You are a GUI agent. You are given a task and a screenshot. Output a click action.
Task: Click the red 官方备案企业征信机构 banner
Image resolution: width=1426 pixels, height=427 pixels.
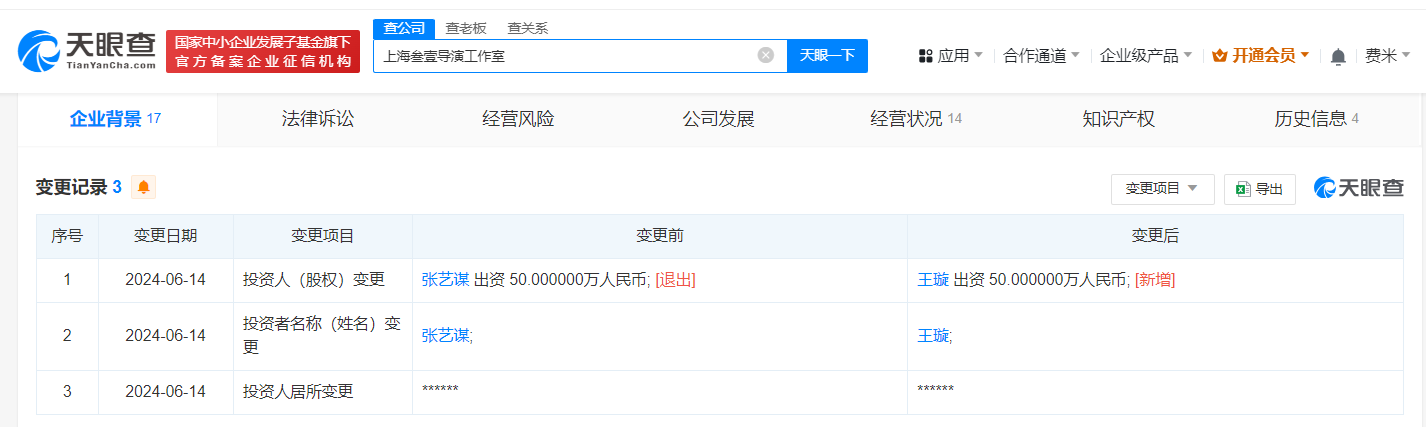[x=263, y=52]
